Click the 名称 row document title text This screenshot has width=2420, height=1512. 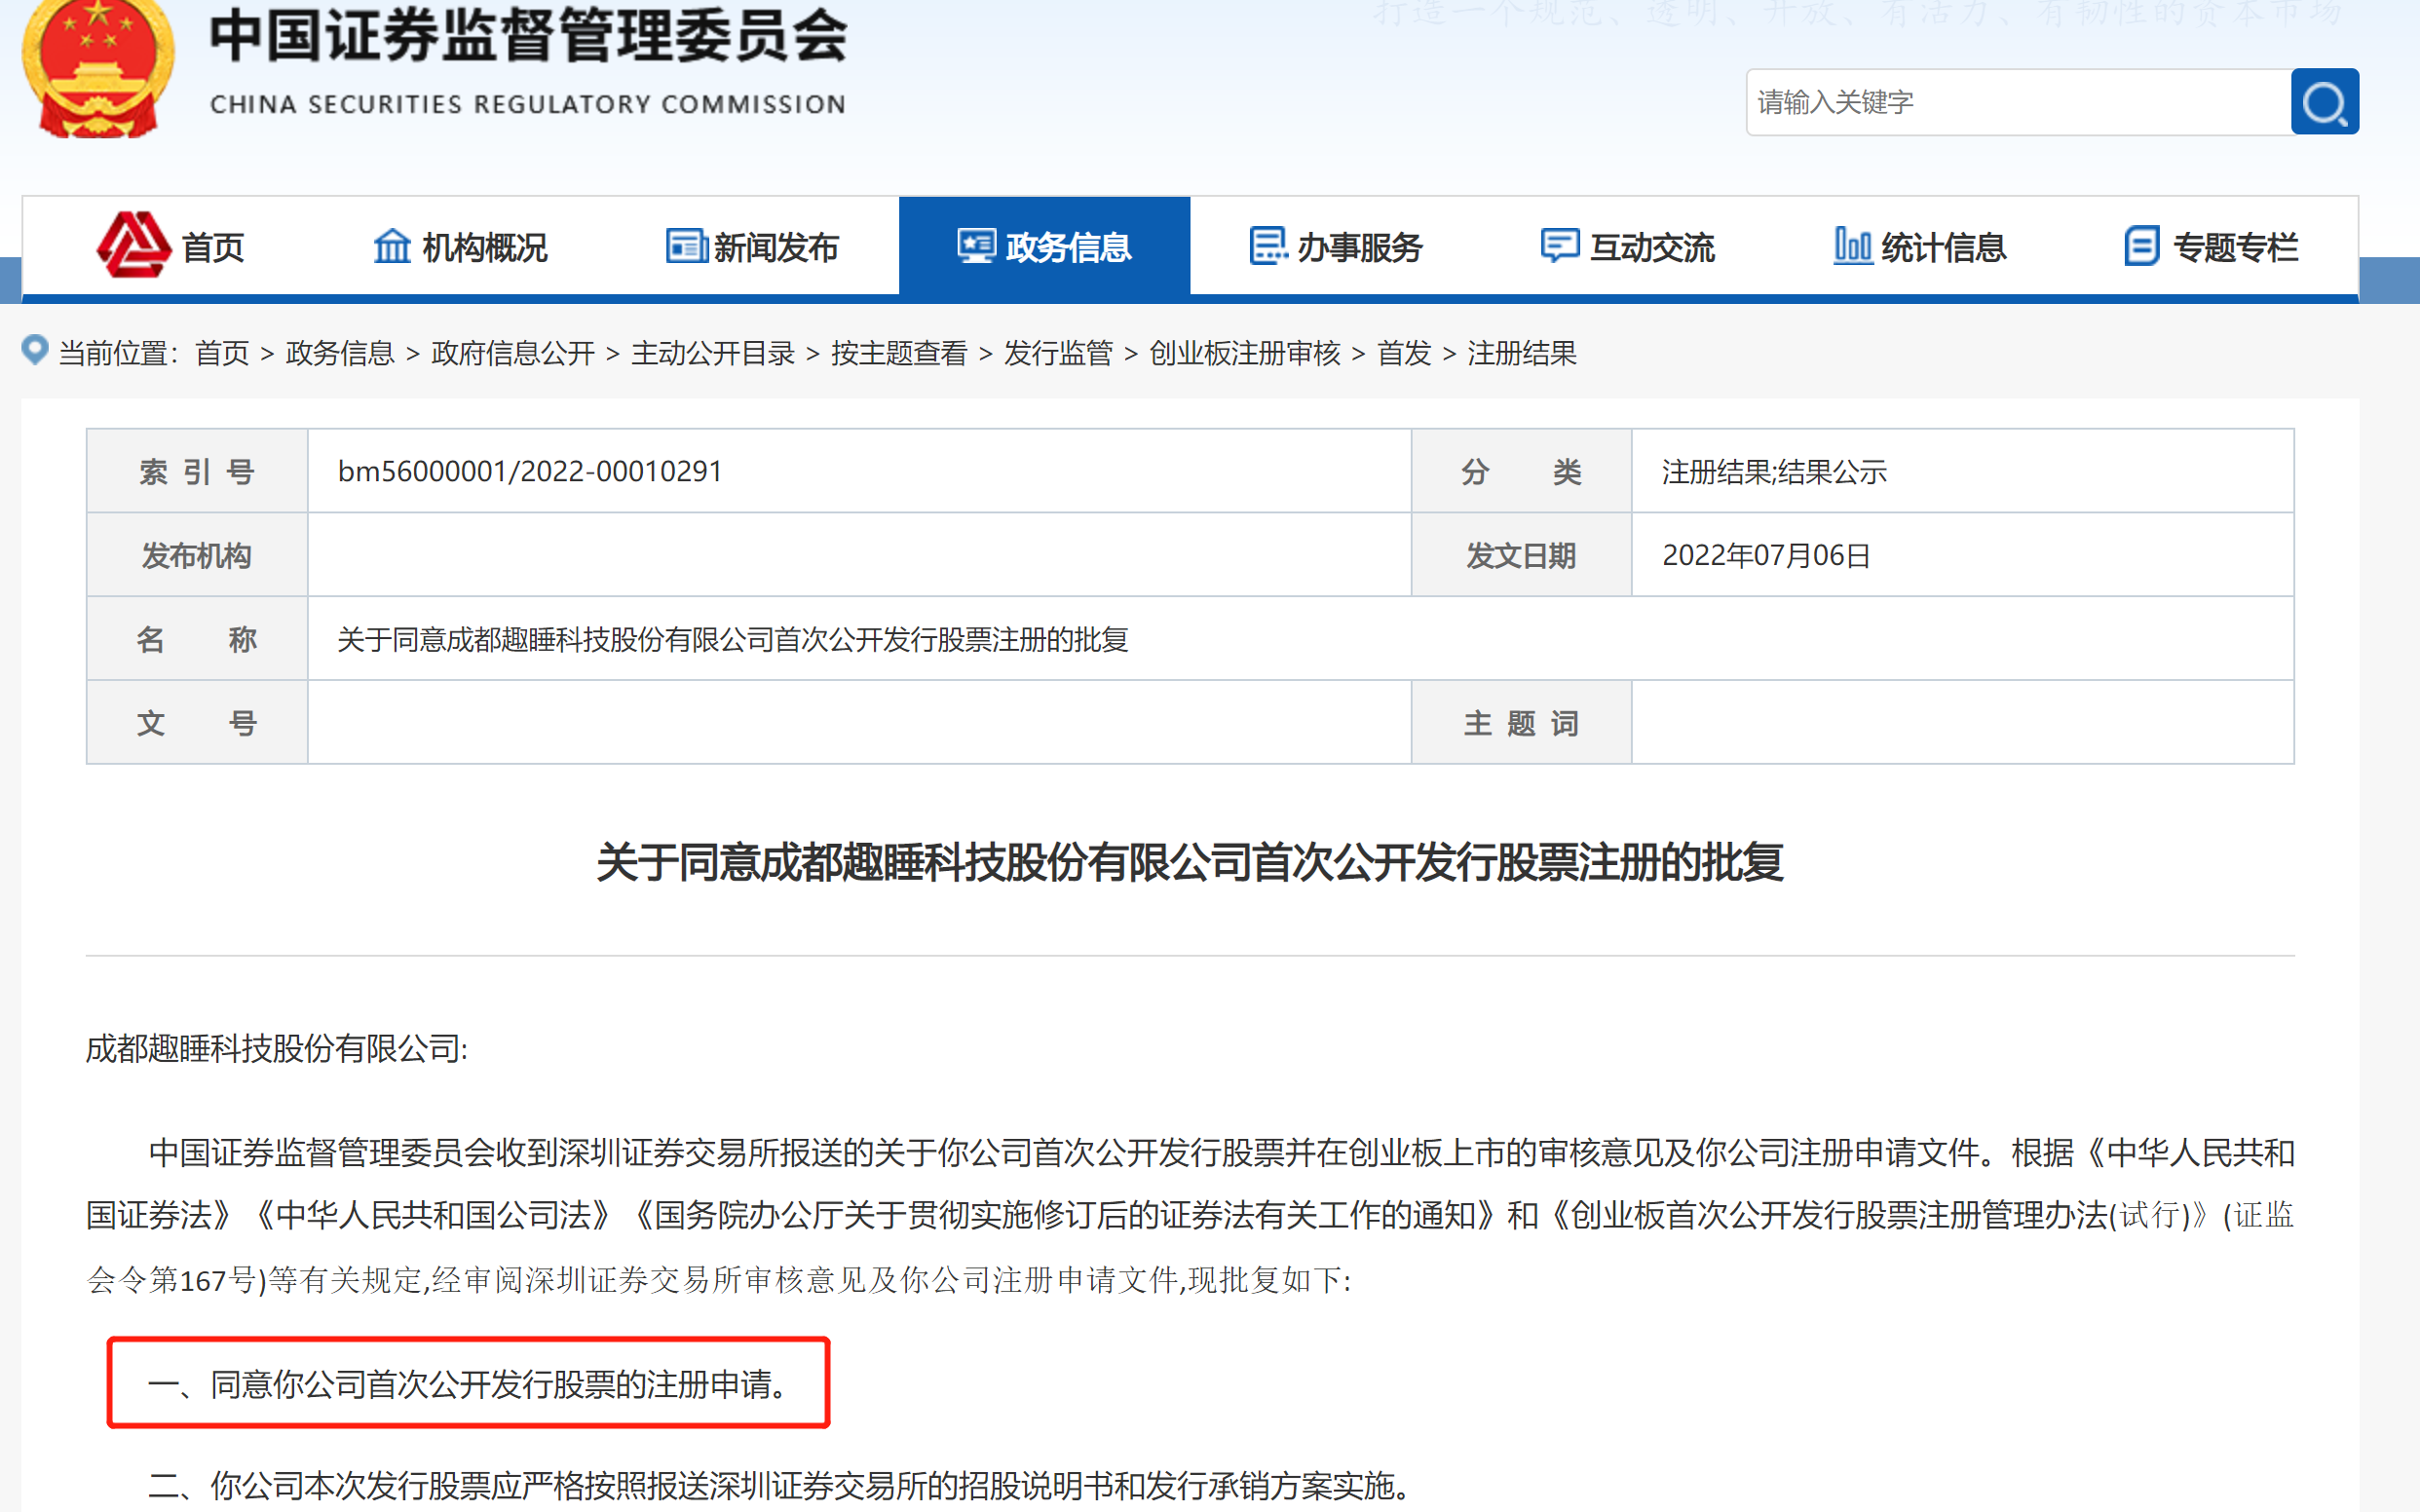point(733,639)
